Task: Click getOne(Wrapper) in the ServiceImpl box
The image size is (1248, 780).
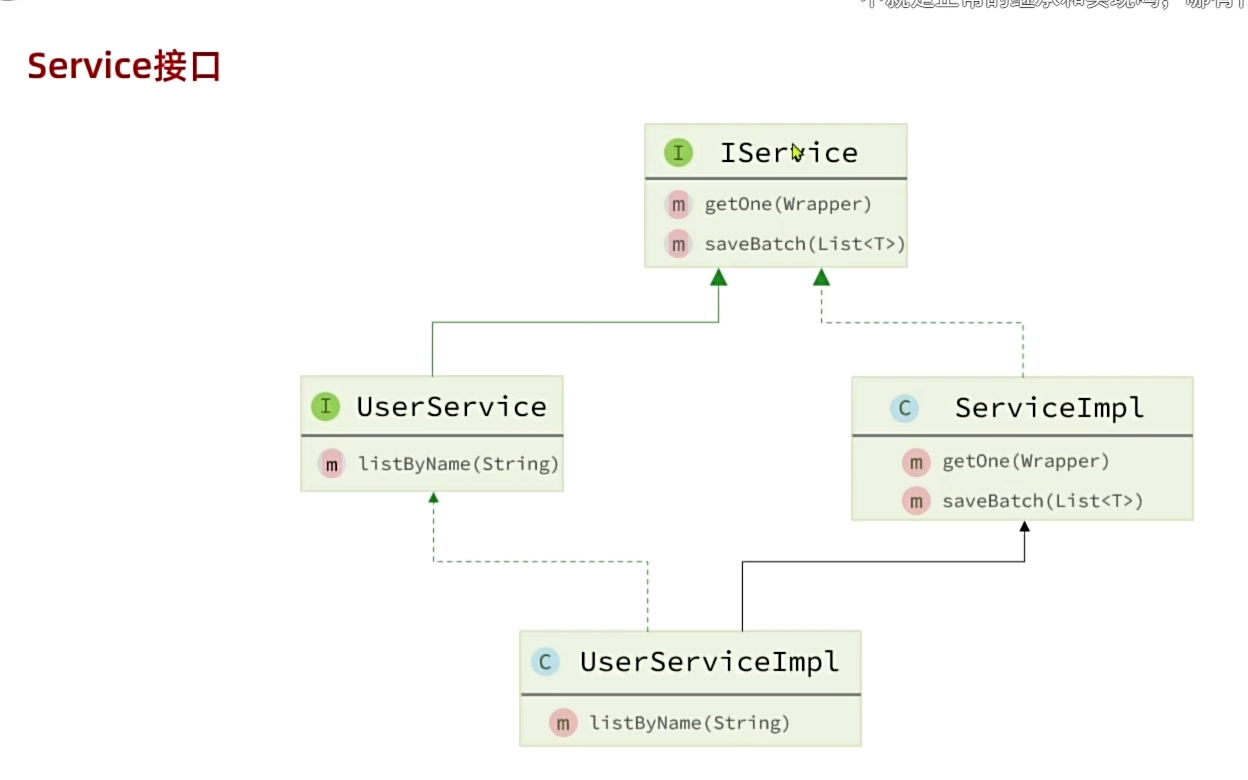Action: click(x=1026, y=462)
